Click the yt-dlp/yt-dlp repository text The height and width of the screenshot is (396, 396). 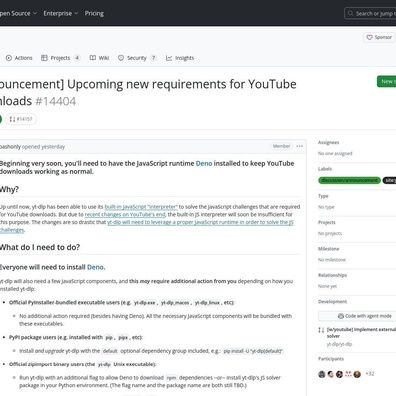(339, 344)
